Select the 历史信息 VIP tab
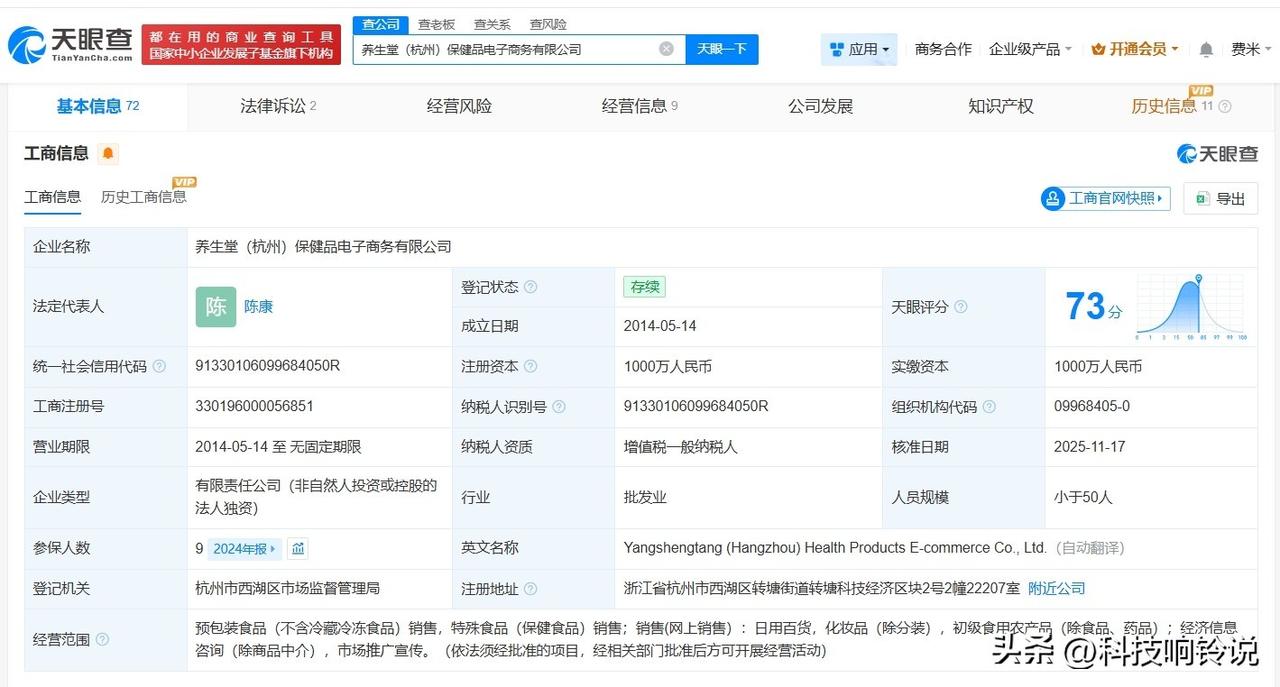1280x687 pixels. coord(1172,106)
